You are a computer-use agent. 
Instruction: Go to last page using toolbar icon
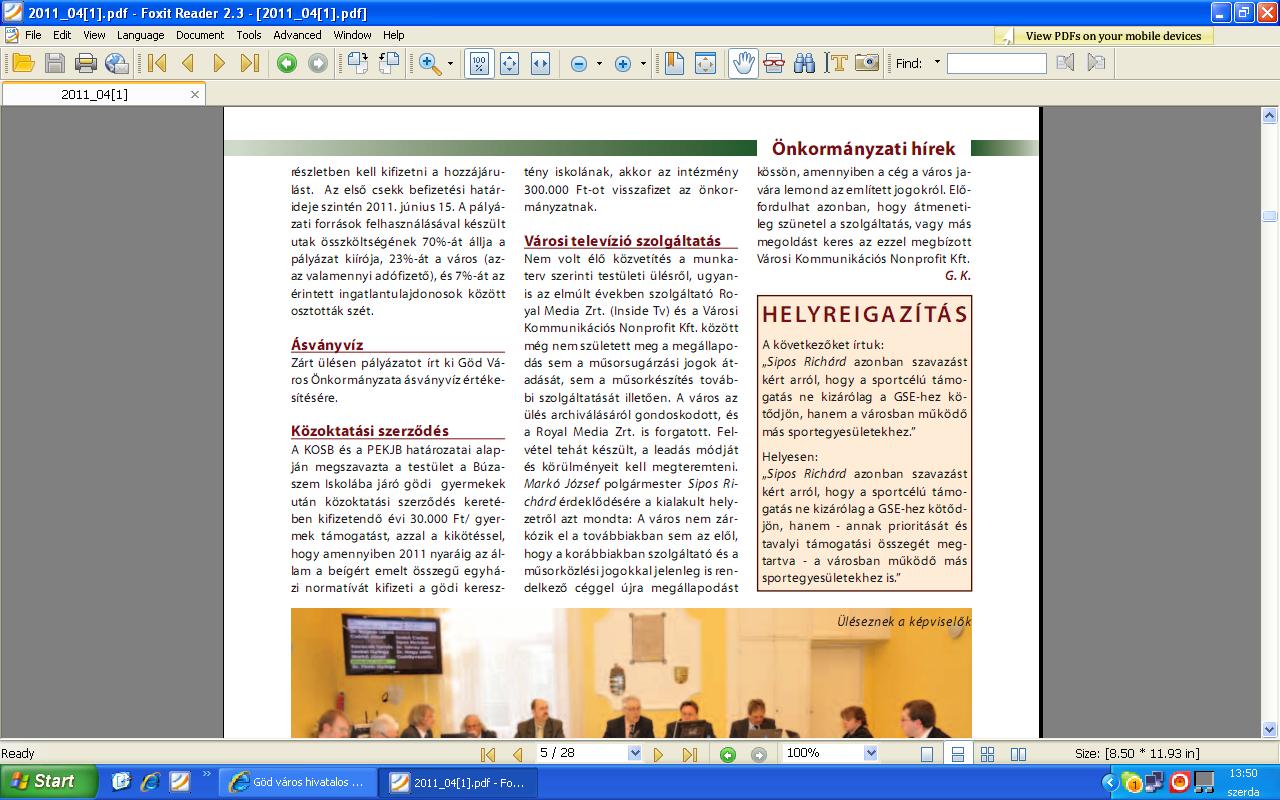(x=249, y=64)
